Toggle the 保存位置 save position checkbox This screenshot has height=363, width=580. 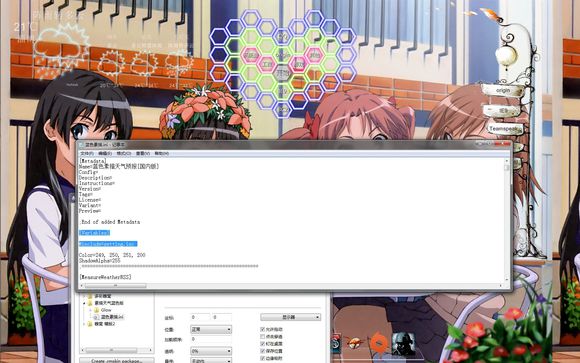click(x=263, y=351)
